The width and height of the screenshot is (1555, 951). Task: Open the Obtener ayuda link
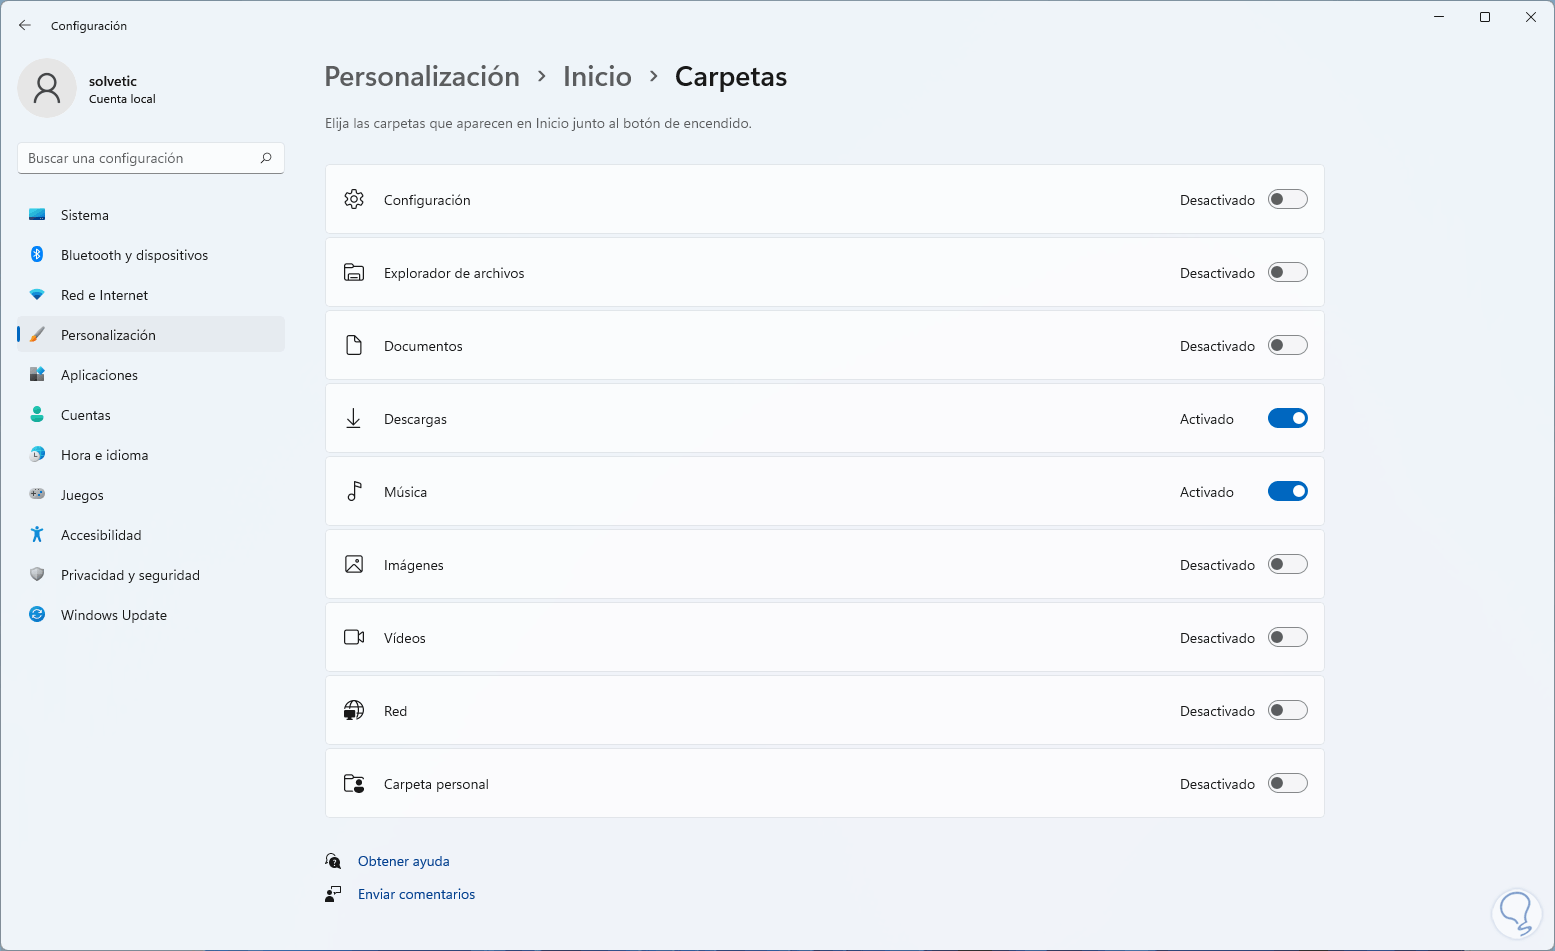pyautogui.click(x=404, y=861)
